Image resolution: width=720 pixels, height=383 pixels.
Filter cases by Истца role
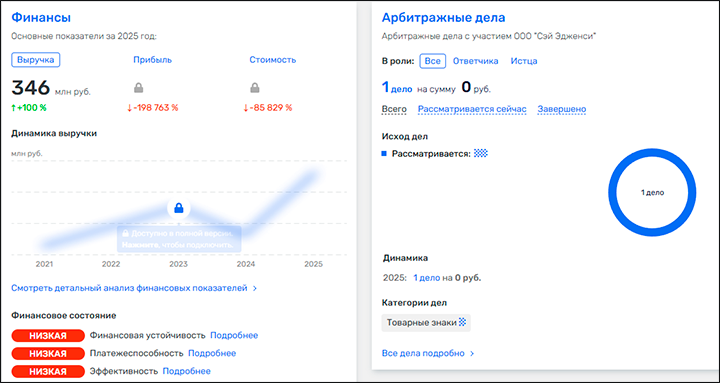pyautogui.click(x=524, y=61)
